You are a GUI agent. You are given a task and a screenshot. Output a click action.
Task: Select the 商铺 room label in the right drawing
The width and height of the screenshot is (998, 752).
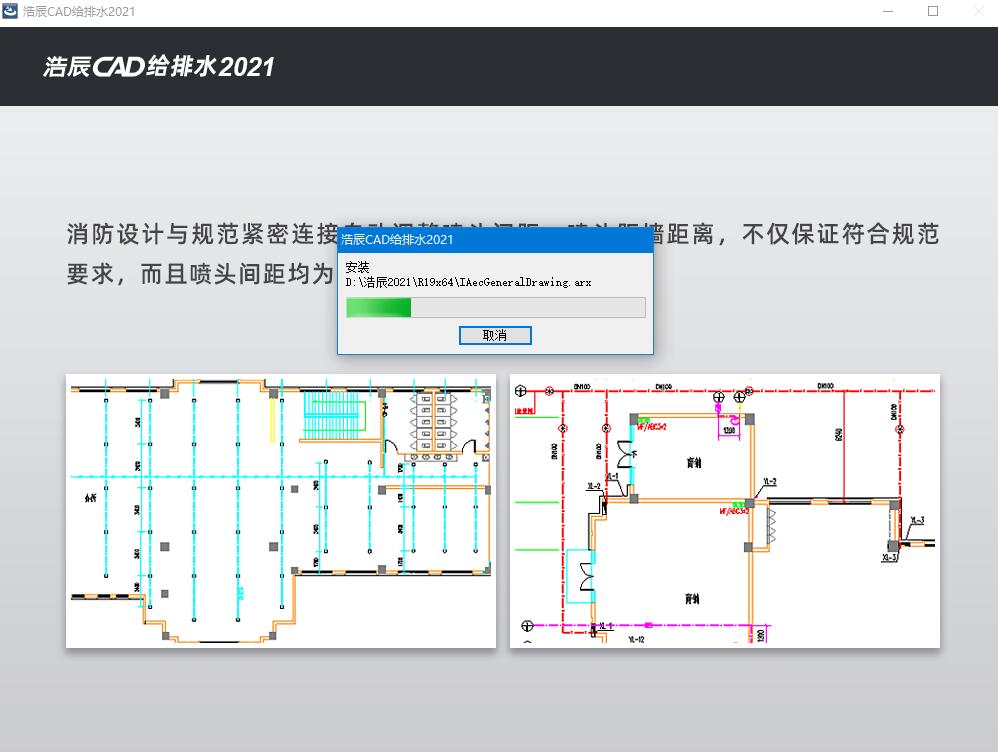point(693,461)
